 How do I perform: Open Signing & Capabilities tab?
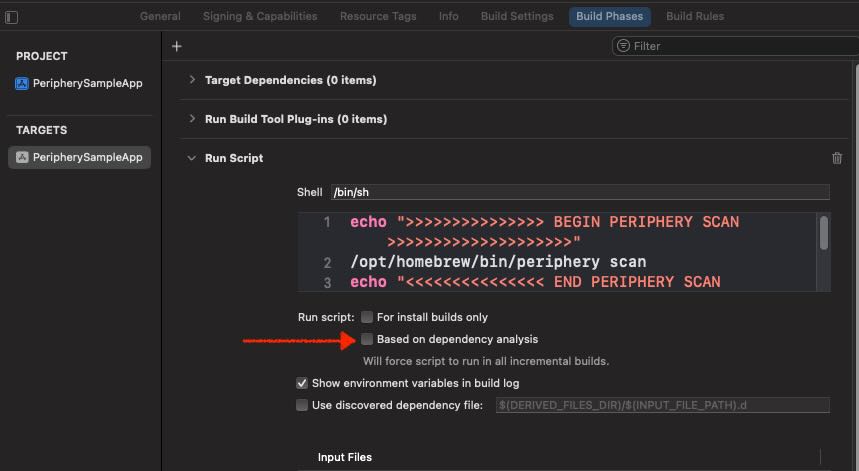260,16
